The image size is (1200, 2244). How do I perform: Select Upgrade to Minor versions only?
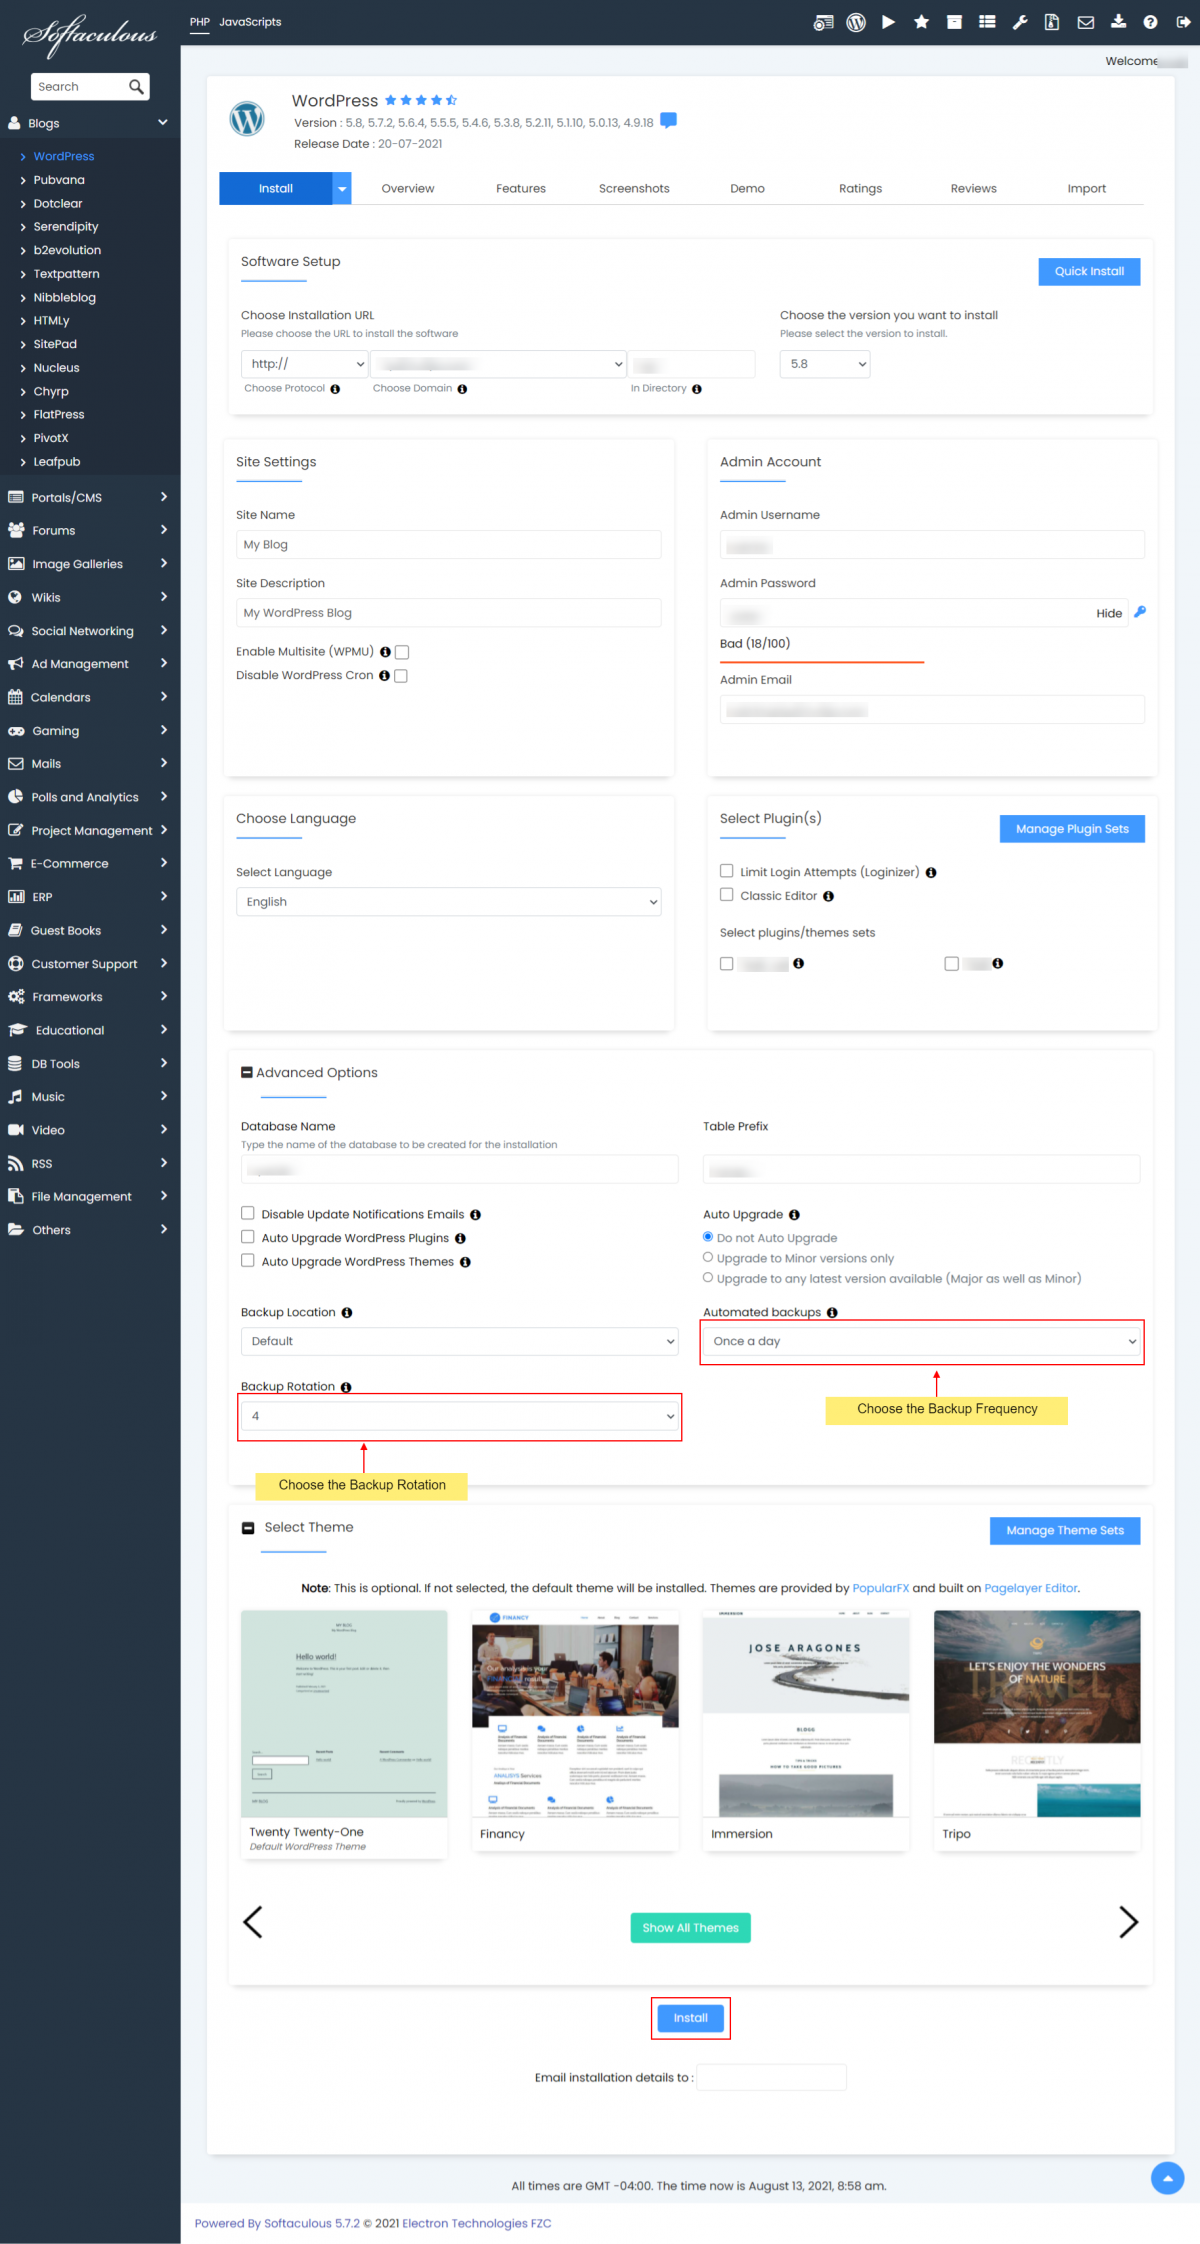[708, 1258]
